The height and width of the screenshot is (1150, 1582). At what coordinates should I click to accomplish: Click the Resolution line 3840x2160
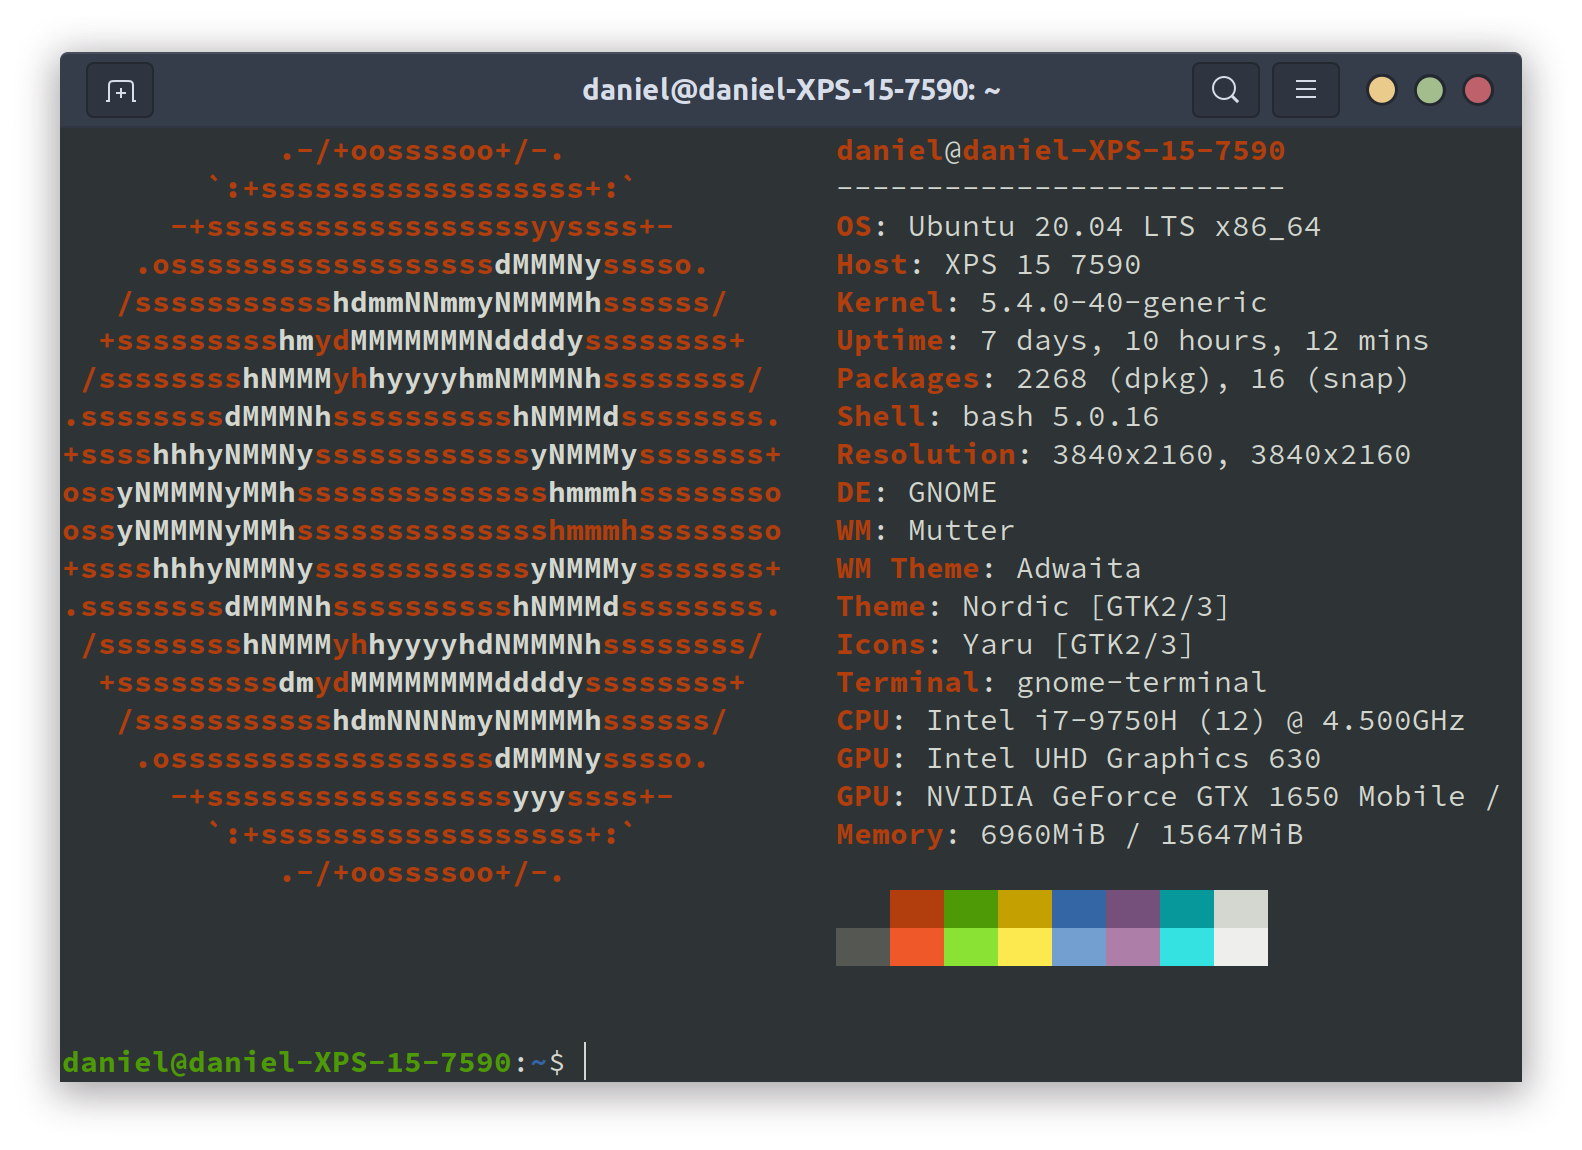click(1123, 455)
